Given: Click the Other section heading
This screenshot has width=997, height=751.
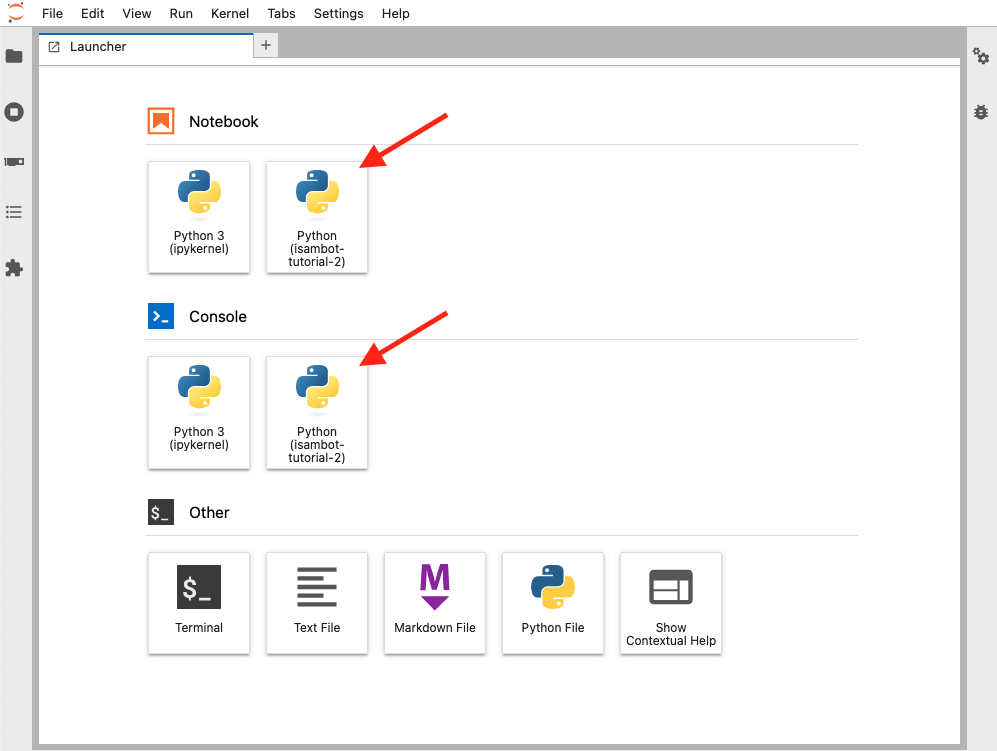Looking at the screenshot, I should 209,513.
